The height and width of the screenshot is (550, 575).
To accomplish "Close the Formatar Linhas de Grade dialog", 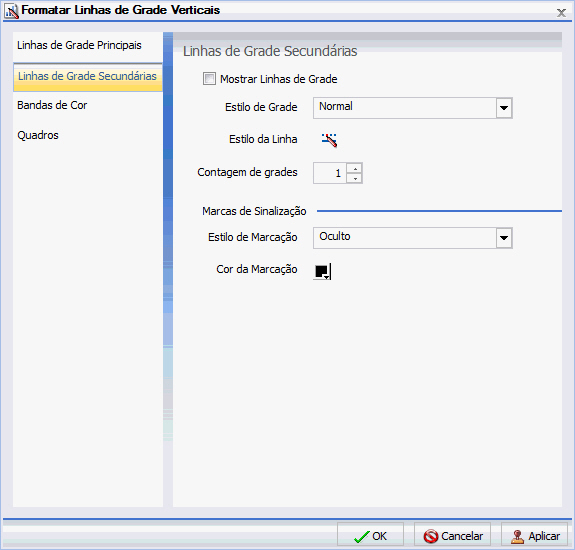I will 561,13.
